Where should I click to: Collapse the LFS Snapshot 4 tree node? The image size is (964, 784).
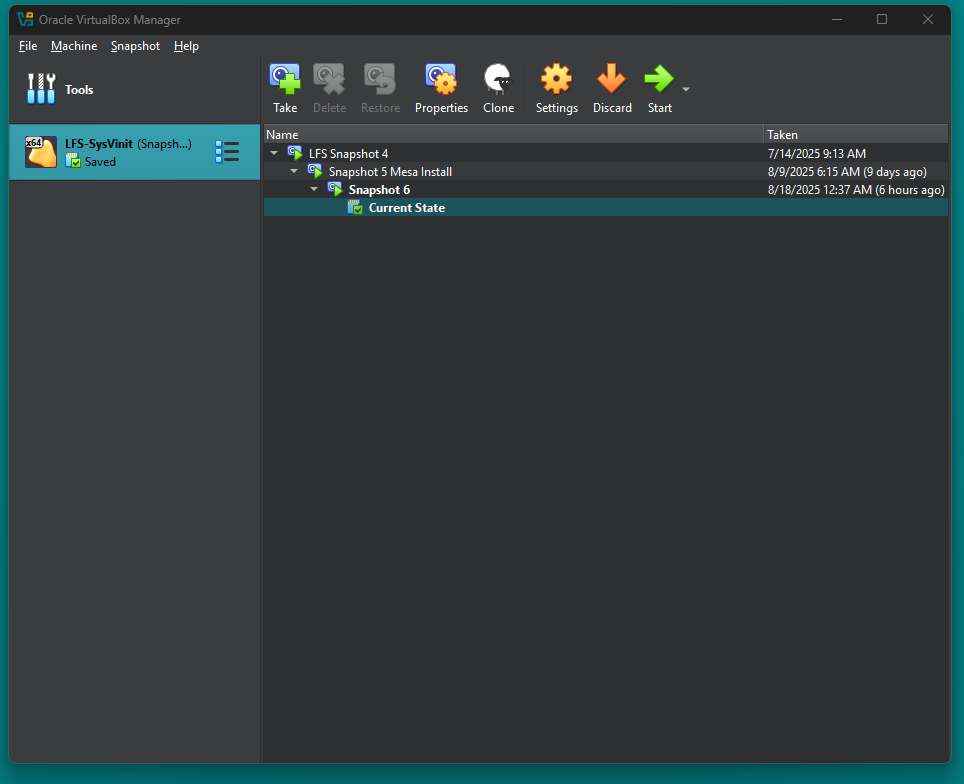click(x=274, y=154)
